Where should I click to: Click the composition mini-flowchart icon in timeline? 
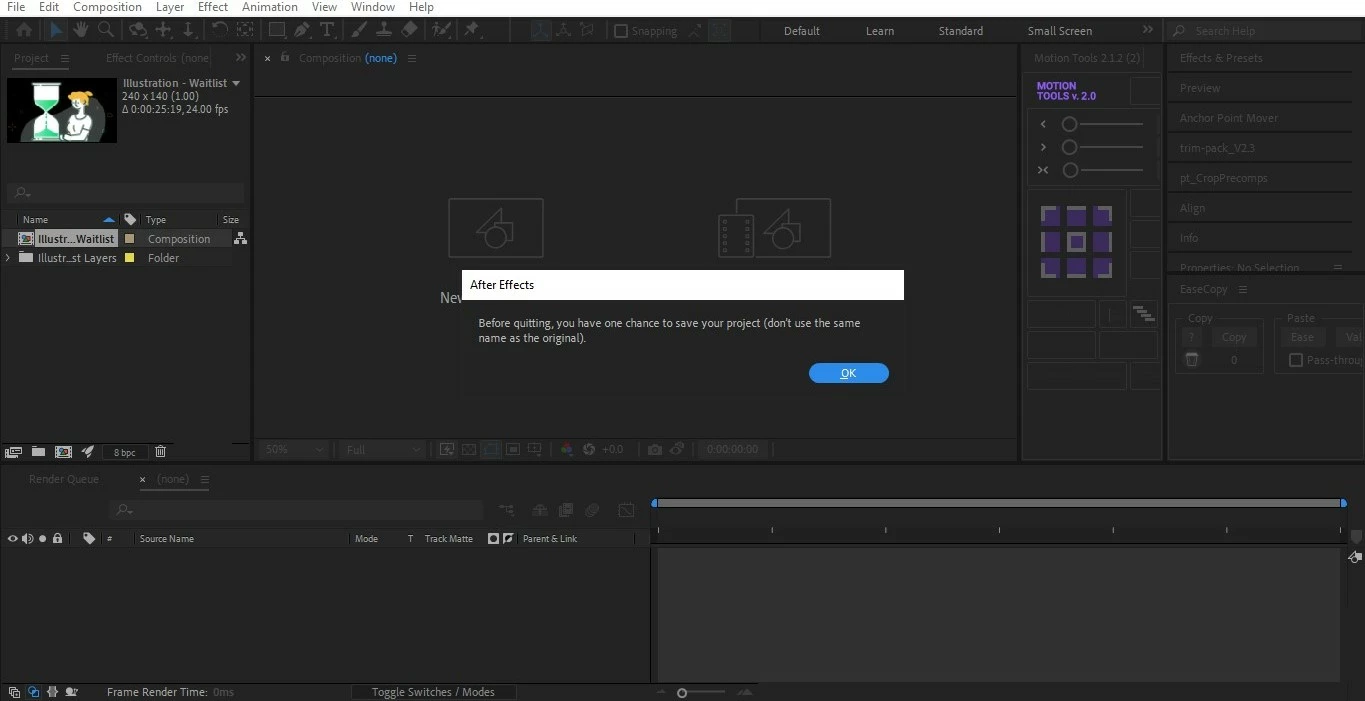[506, 510]
